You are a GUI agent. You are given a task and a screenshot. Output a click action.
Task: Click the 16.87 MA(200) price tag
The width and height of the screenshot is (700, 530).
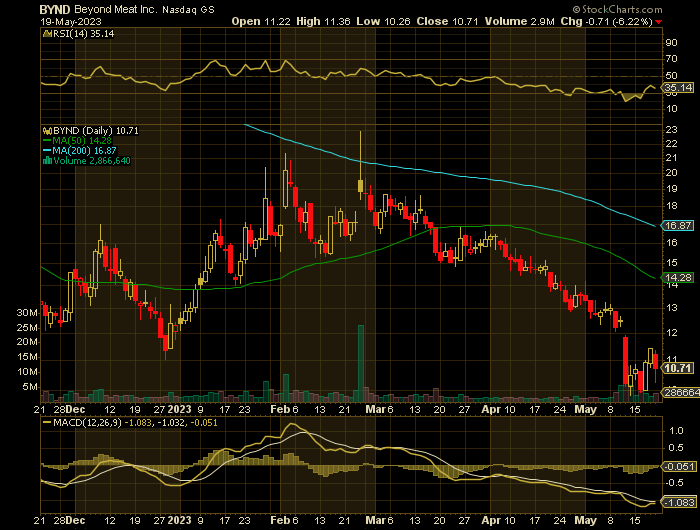(x=678, y=226)
